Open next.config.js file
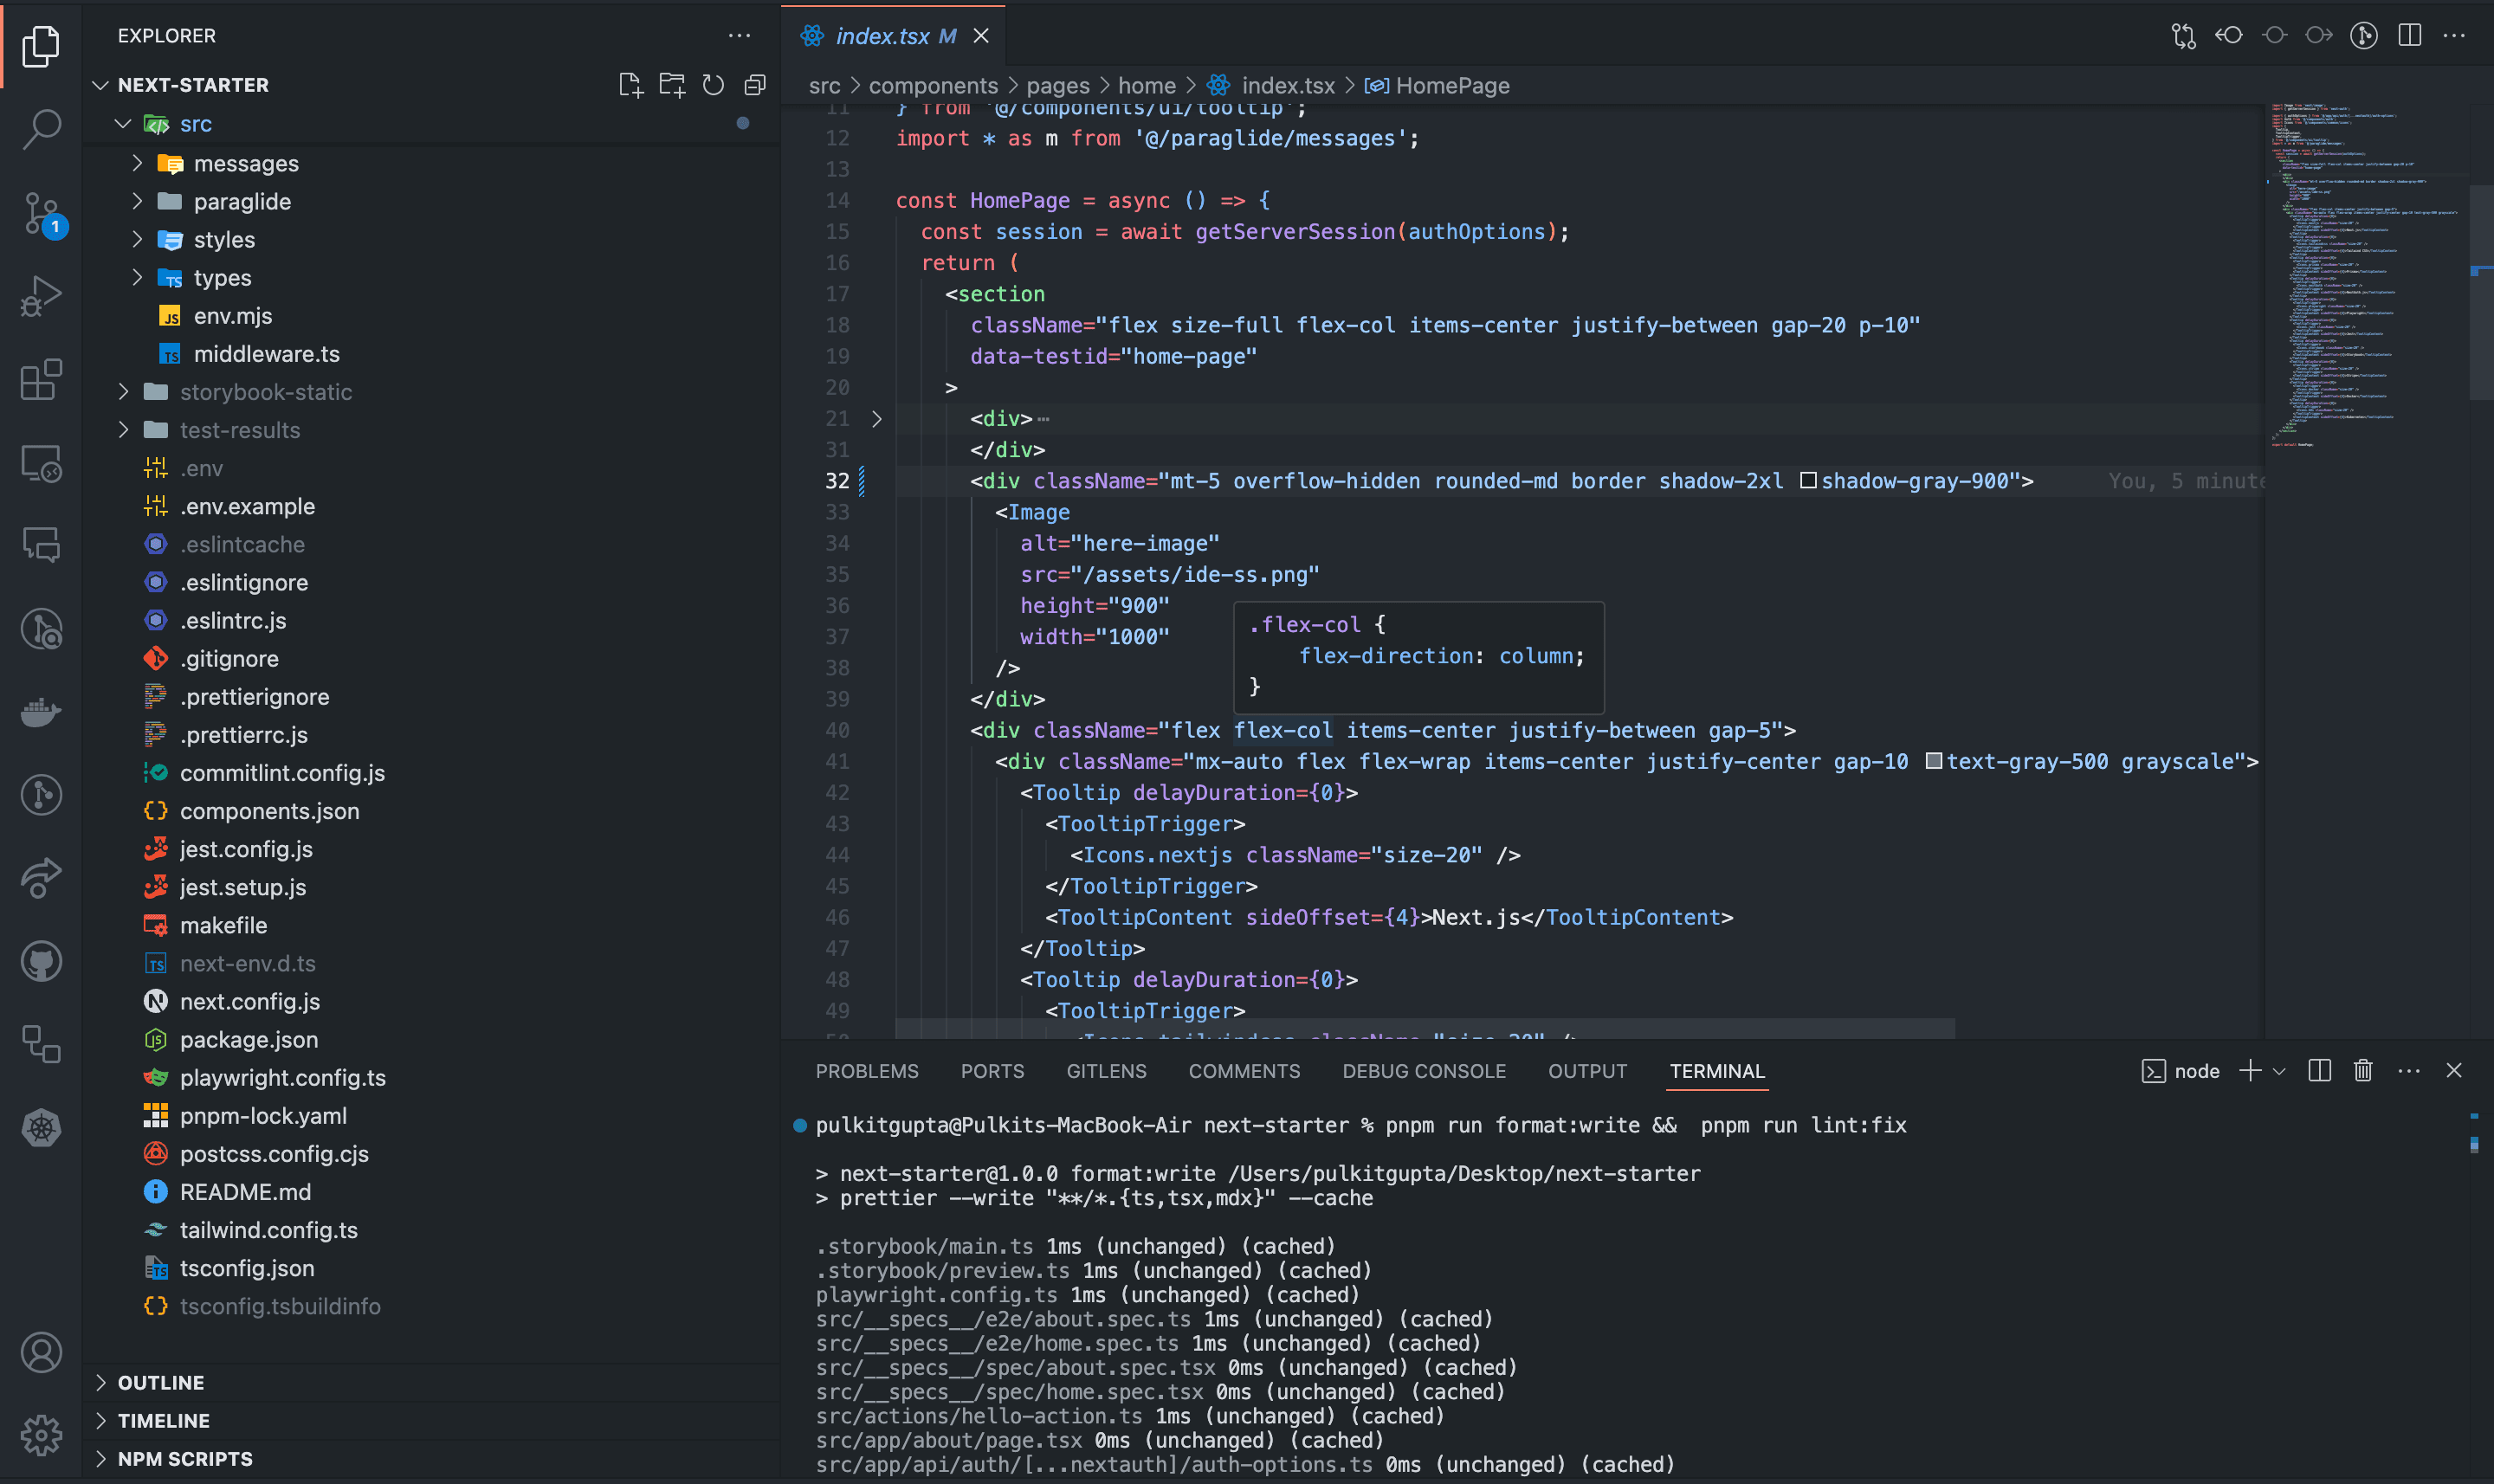 coord(249,1001)
